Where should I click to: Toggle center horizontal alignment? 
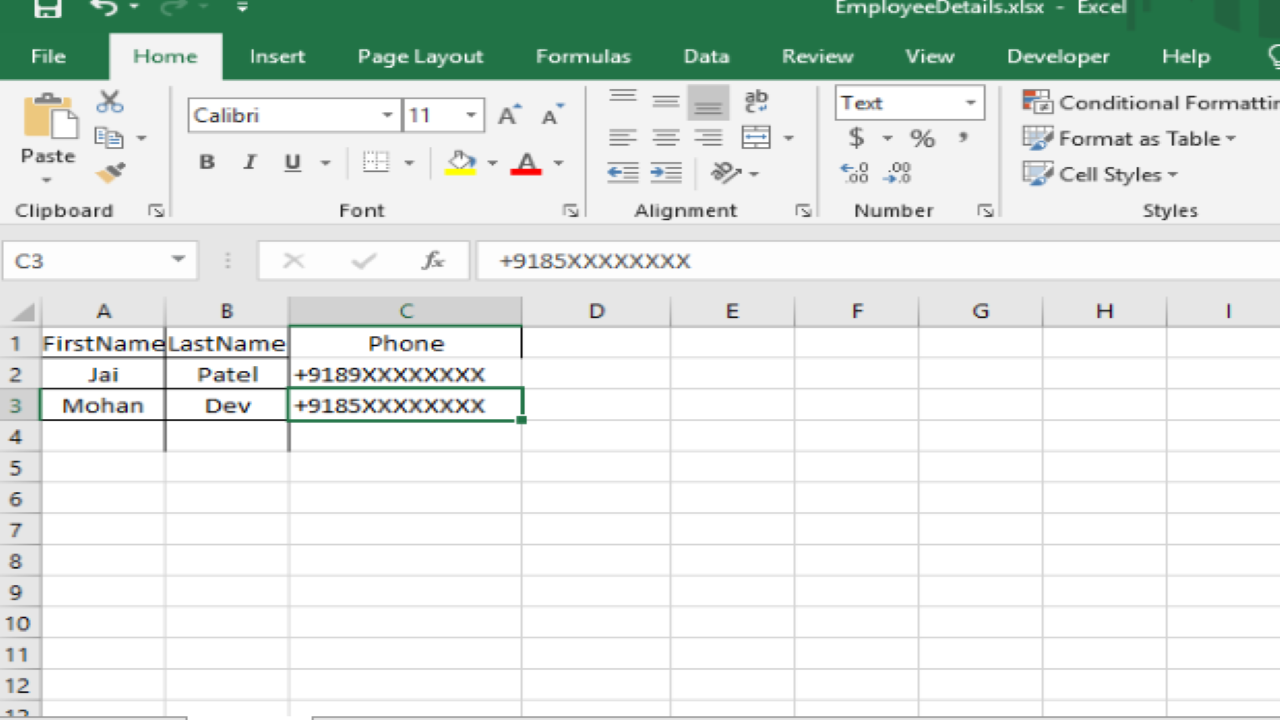click(666, 138)
